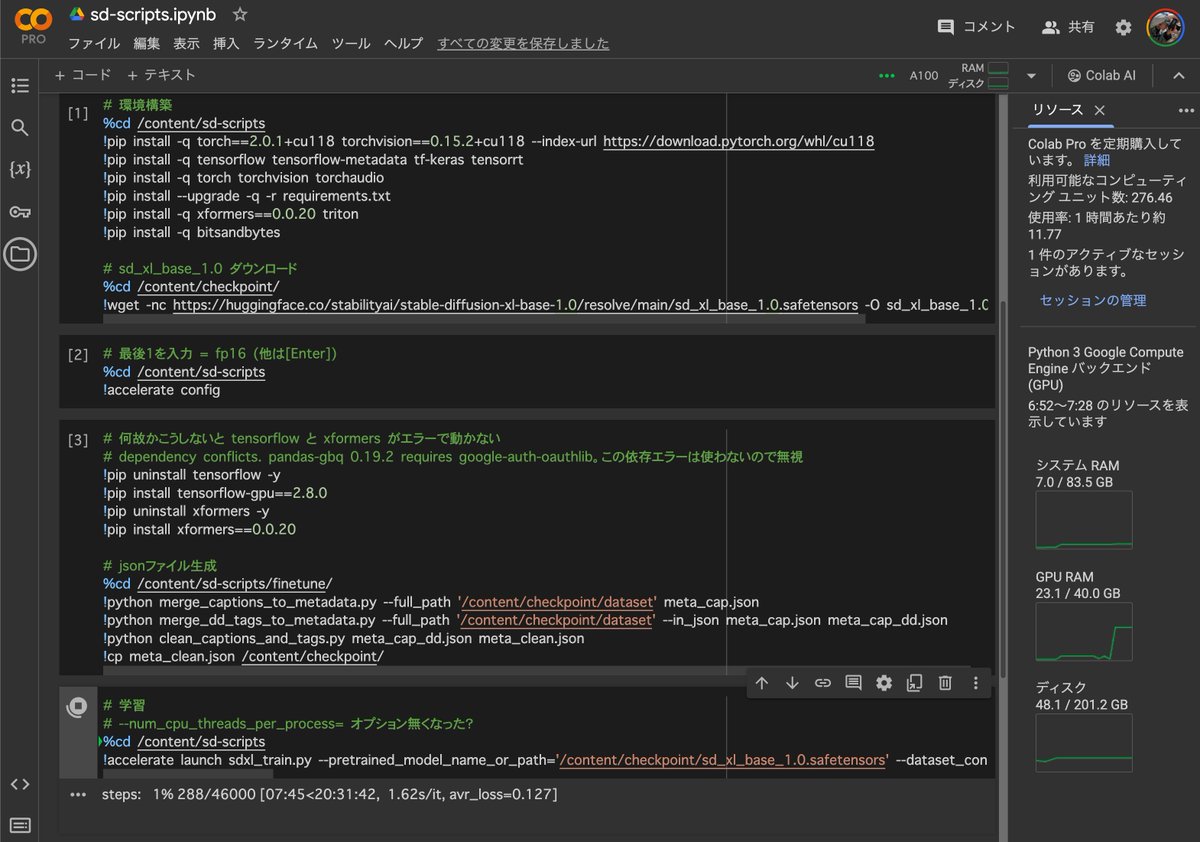Screen dimensions: 1200x842
Task: Move the selected cell up
Action: pyautogui.click(x=762, y=683)
